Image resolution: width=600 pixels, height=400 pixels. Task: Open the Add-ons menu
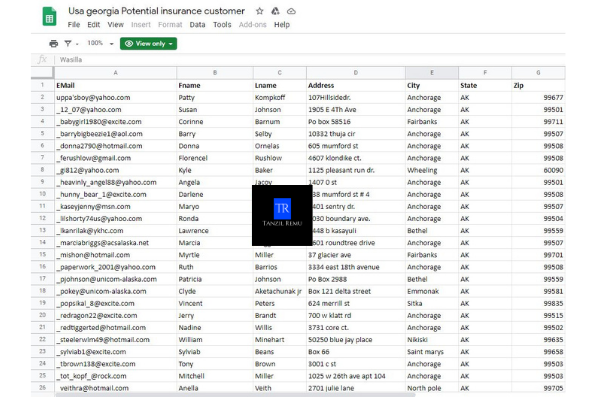(253, 24)
